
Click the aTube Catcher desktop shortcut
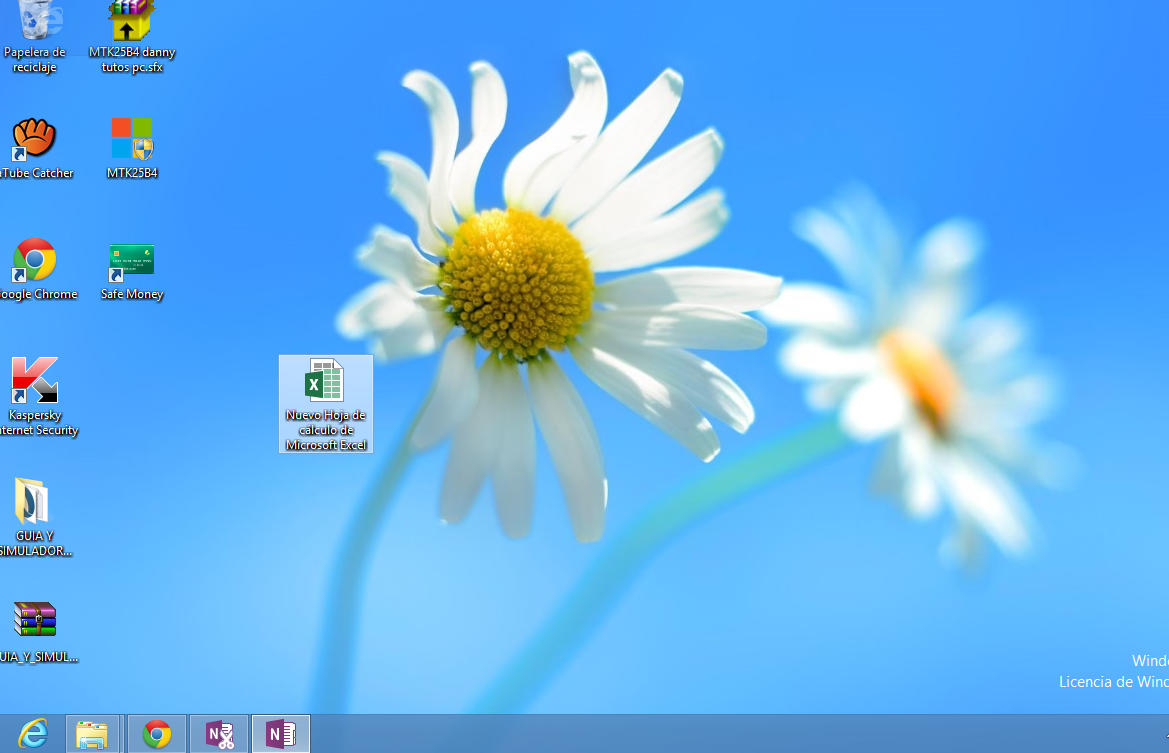pos(34,139)
